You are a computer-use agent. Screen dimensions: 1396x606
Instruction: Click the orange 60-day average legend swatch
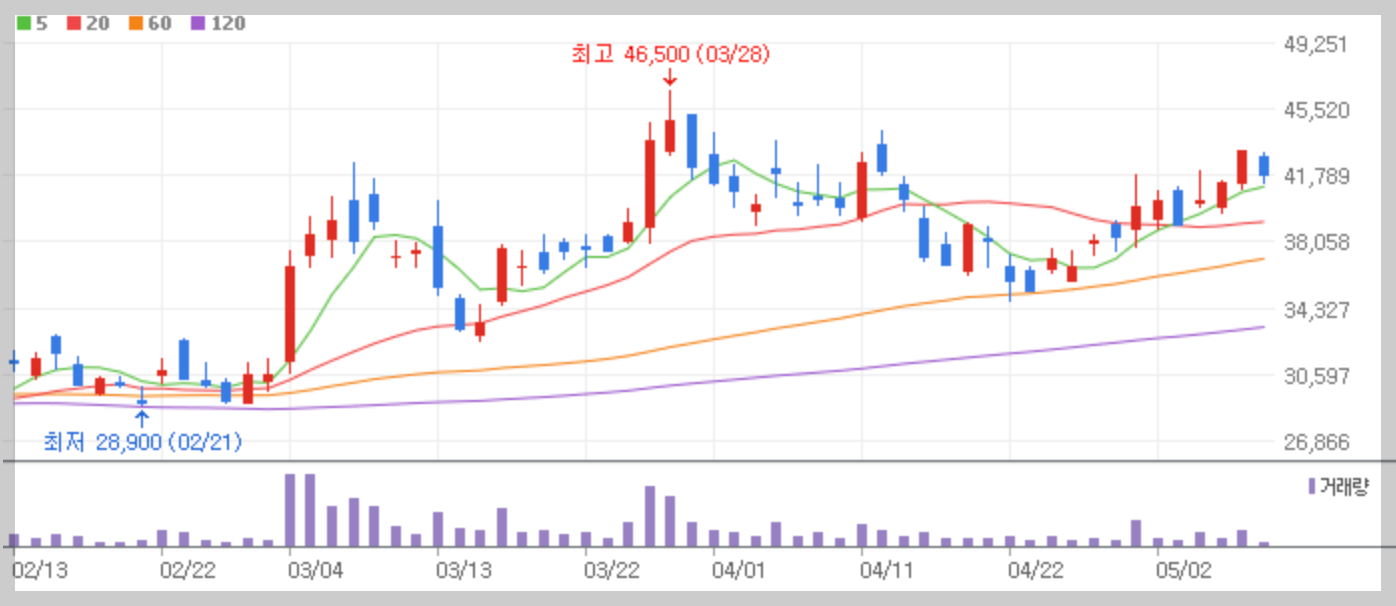pyautogui.click(x=136, y=23)
